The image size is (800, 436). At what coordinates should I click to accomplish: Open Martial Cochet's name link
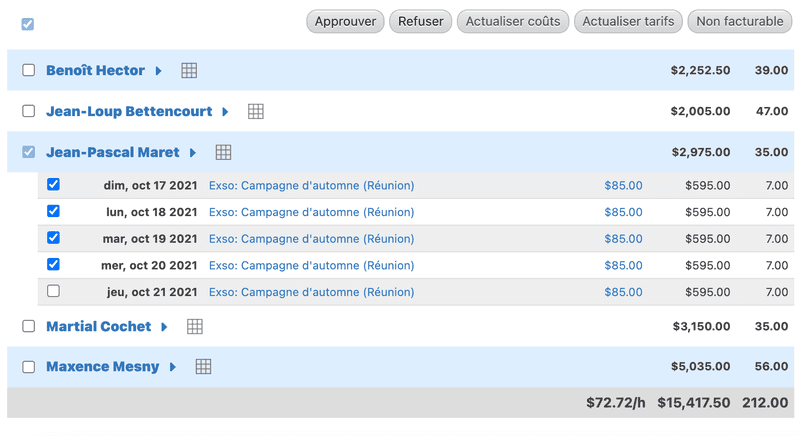tap(98, 327)
